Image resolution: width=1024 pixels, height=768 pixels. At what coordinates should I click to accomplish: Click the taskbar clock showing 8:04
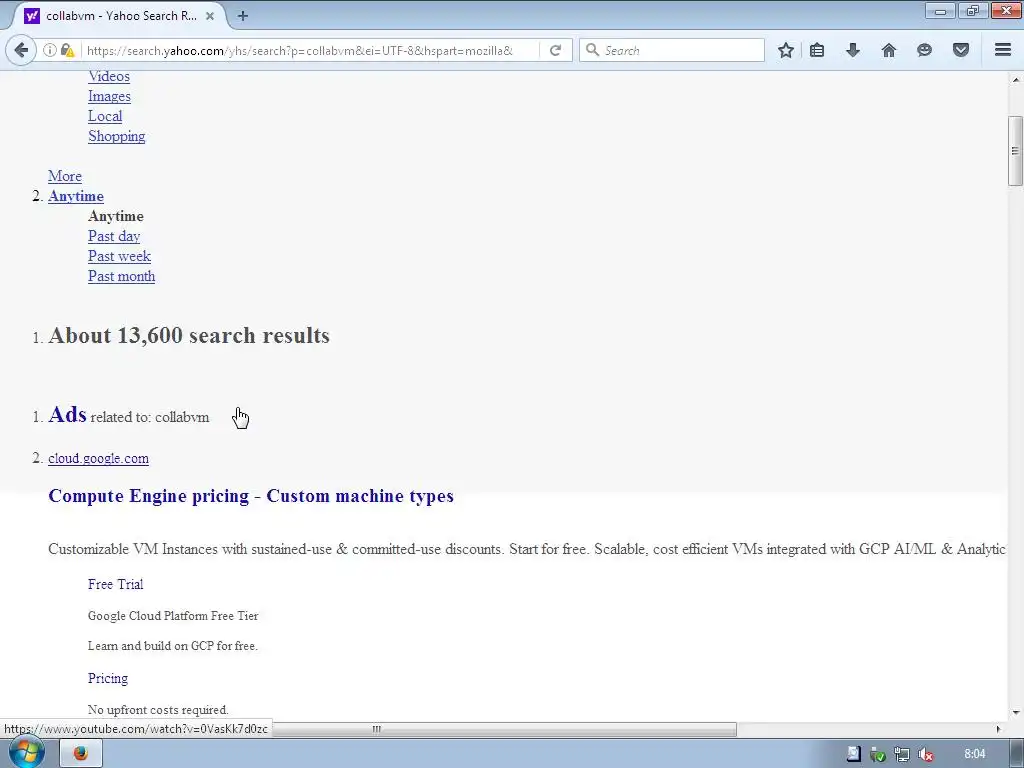pyautogui.click(x=974, y=754)
